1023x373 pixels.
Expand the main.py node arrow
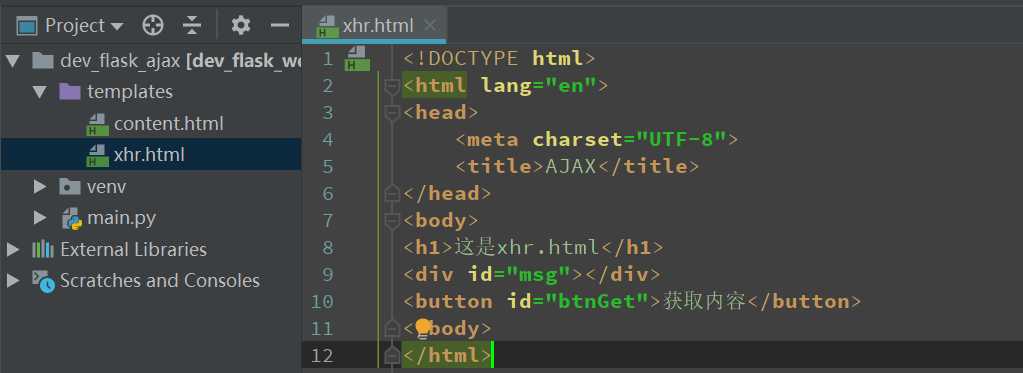(x=40, y=218)
